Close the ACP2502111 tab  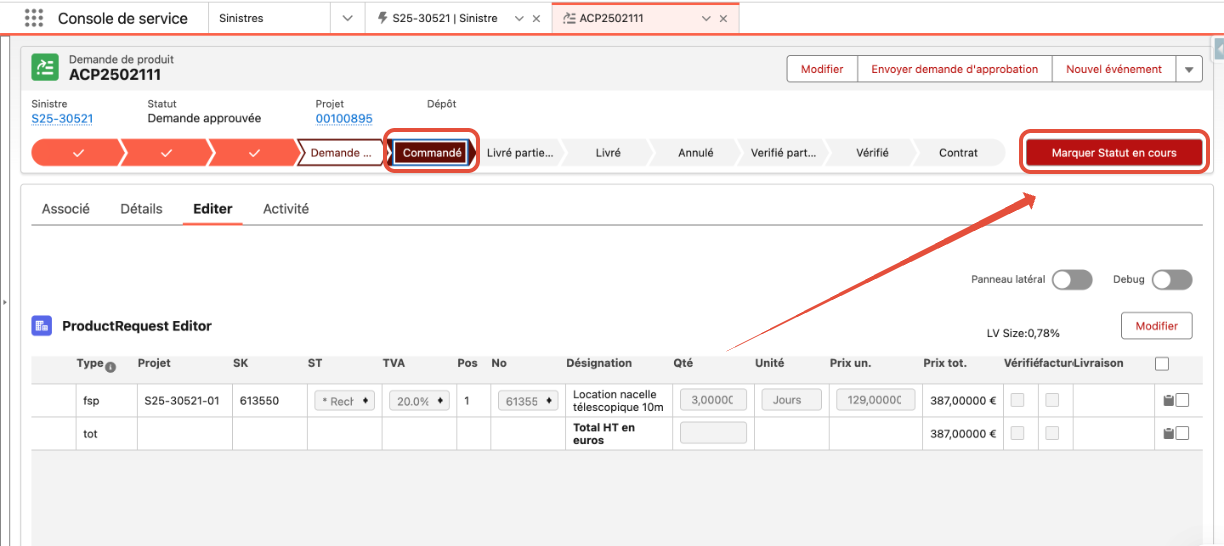(x=723, y=19)
